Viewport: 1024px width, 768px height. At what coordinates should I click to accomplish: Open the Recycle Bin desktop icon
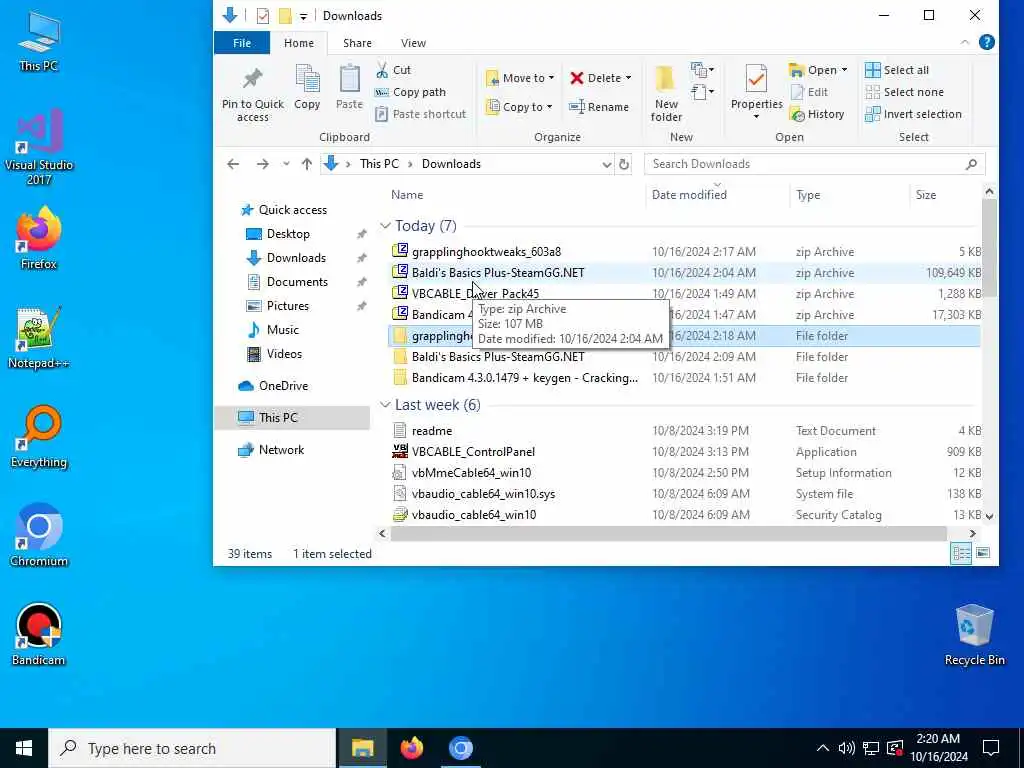(x=974, y=634)
